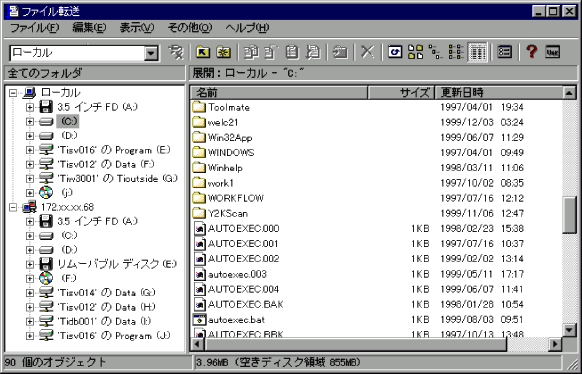Click the version info toolbar icon
582x374 pixels.
click(x=552, y=52)
